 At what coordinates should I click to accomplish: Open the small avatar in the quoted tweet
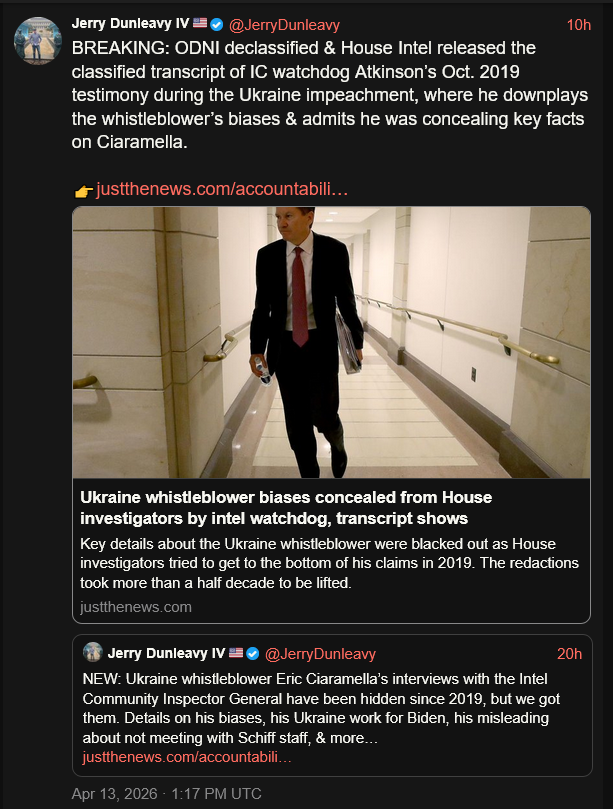tap(92, 653)
